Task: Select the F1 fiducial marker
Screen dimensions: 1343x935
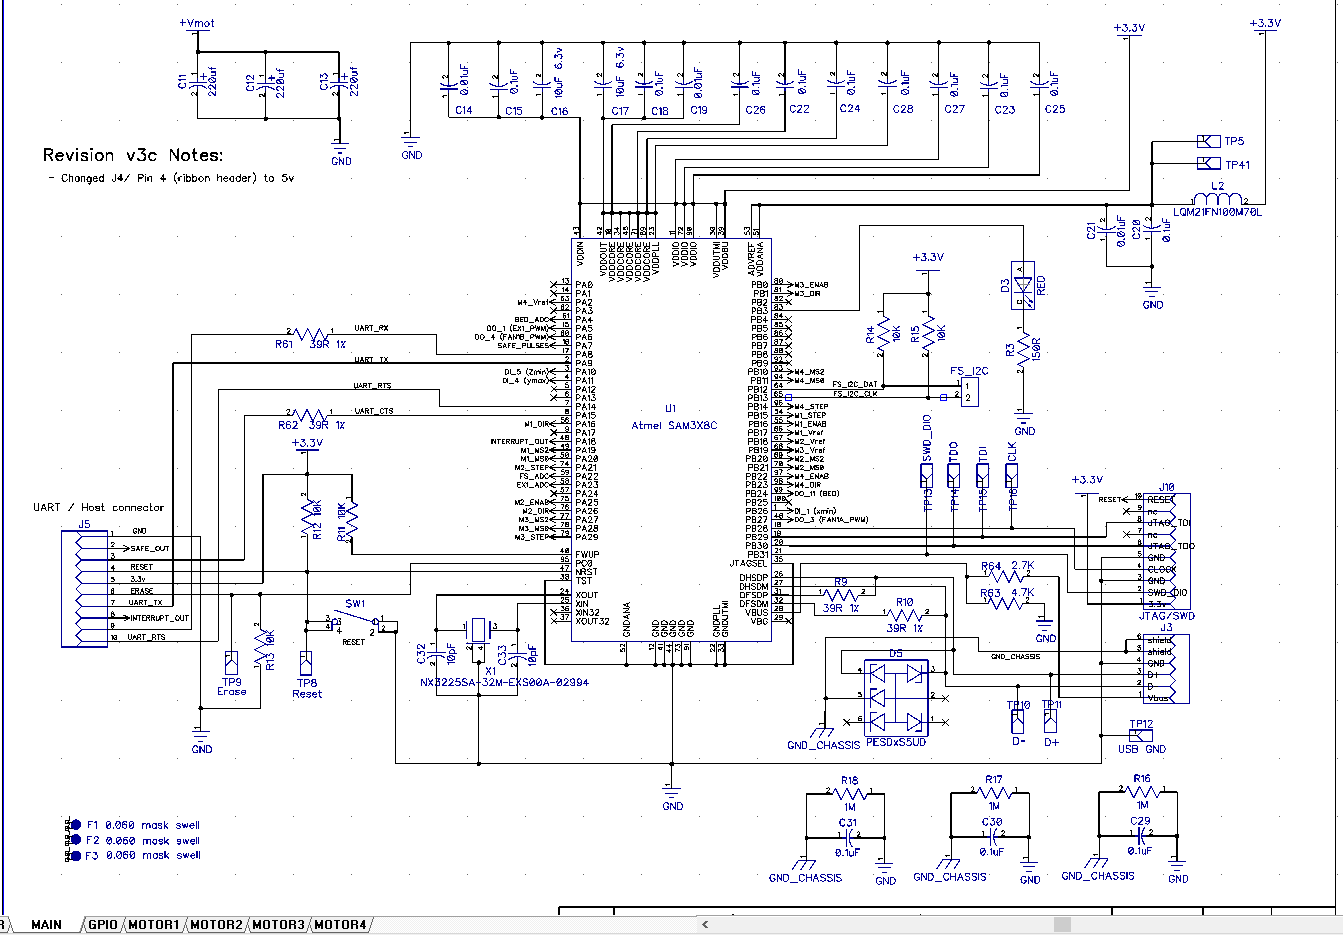Action: point(76,825)
